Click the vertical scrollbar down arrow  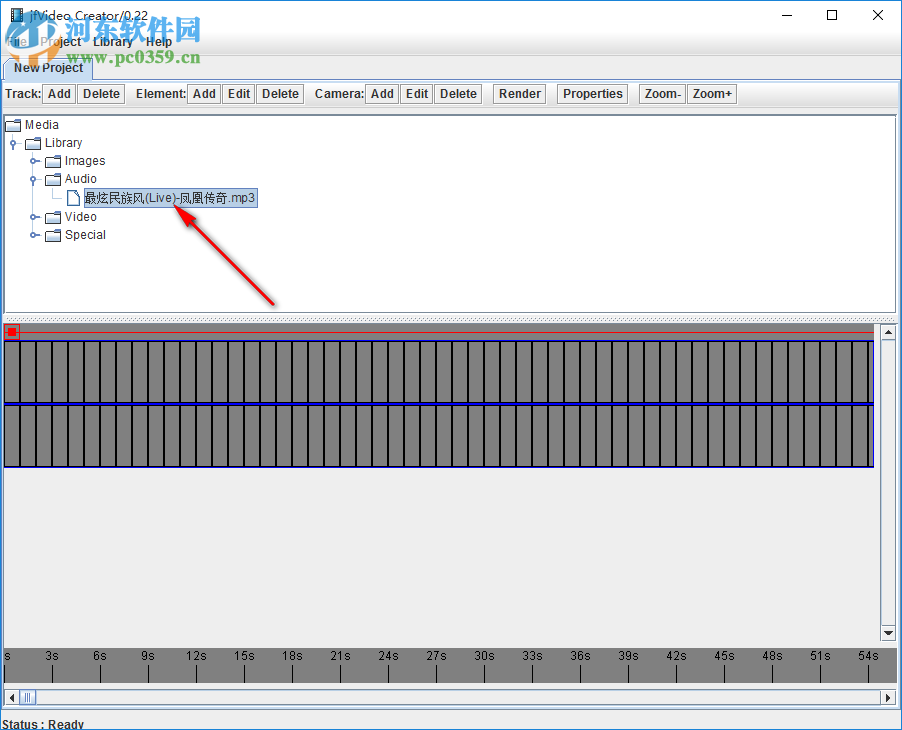(x=888, y=632)
